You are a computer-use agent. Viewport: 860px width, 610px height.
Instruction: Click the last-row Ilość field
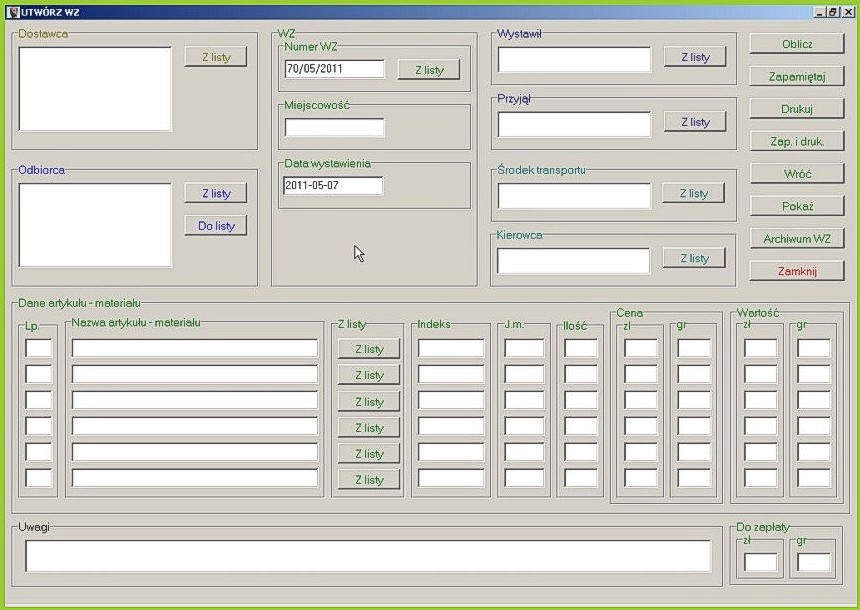580,478
